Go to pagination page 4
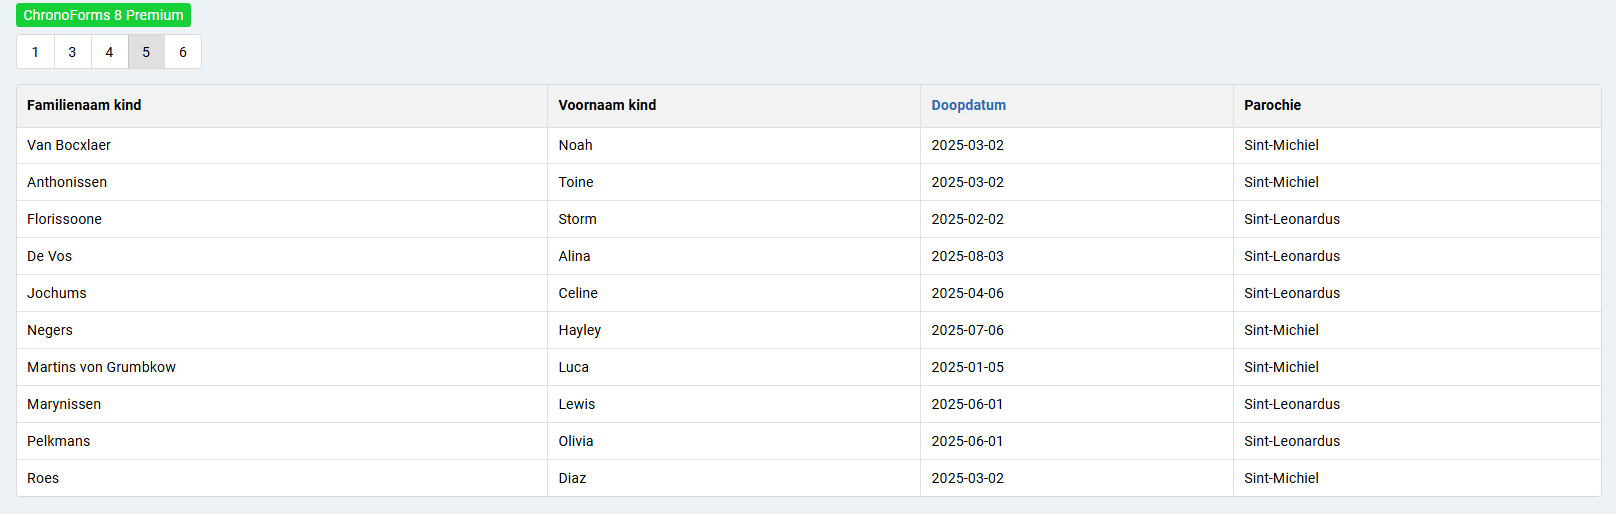 pyautogui.click(x=109, y=52)
